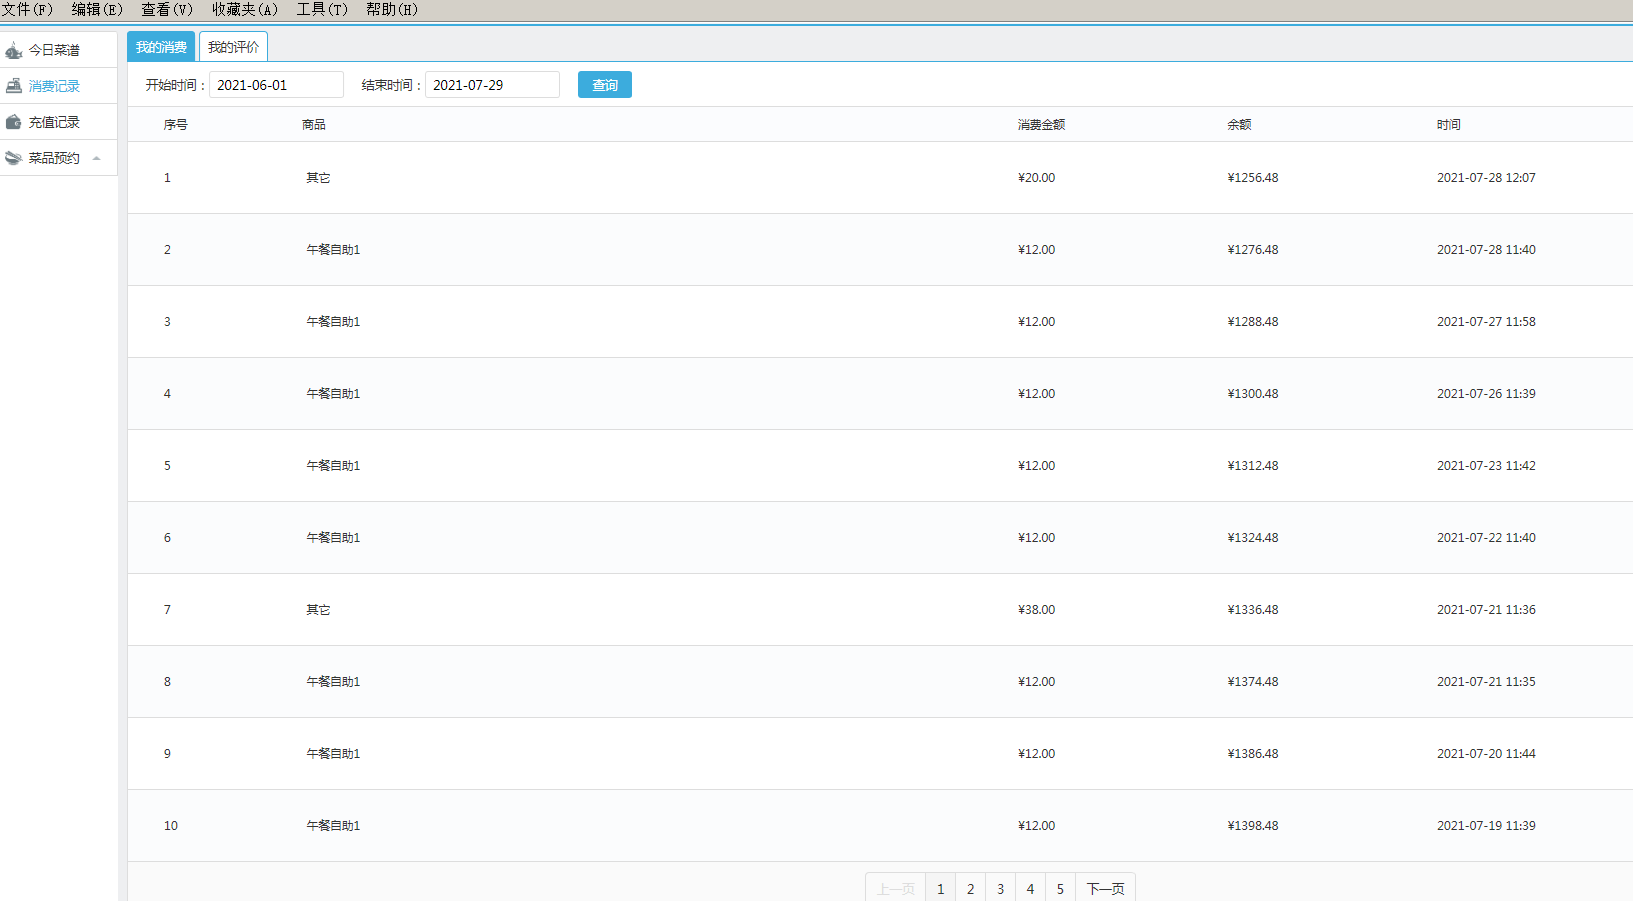Click balance ¥1386.48

[1253, 754]
